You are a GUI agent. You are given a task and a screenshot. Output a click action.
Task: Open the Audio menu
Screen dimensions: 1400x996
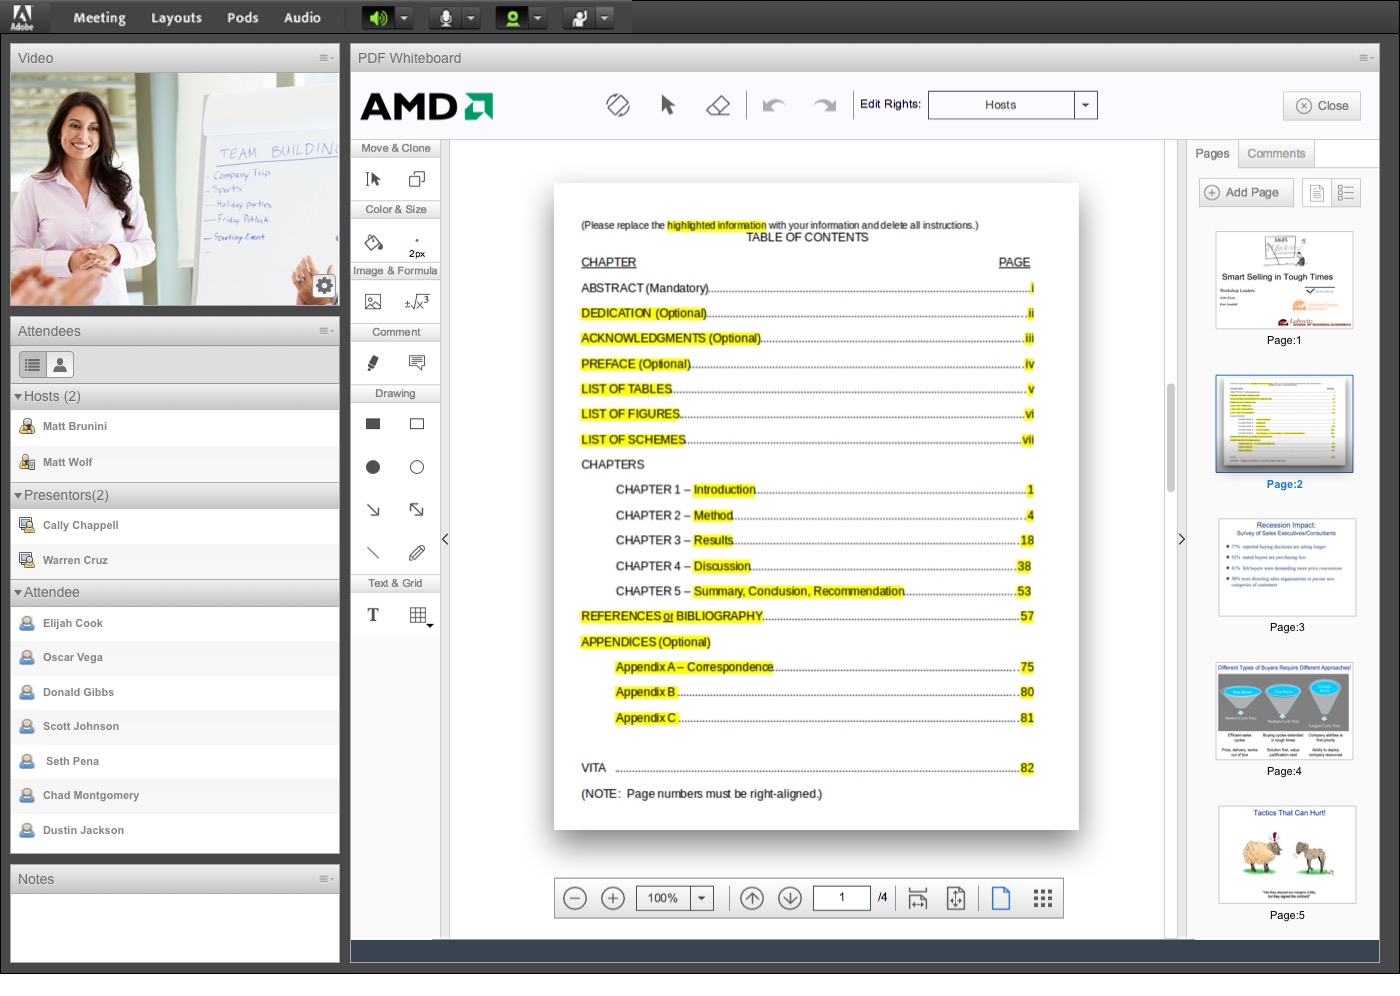click(x=302, y=18)
